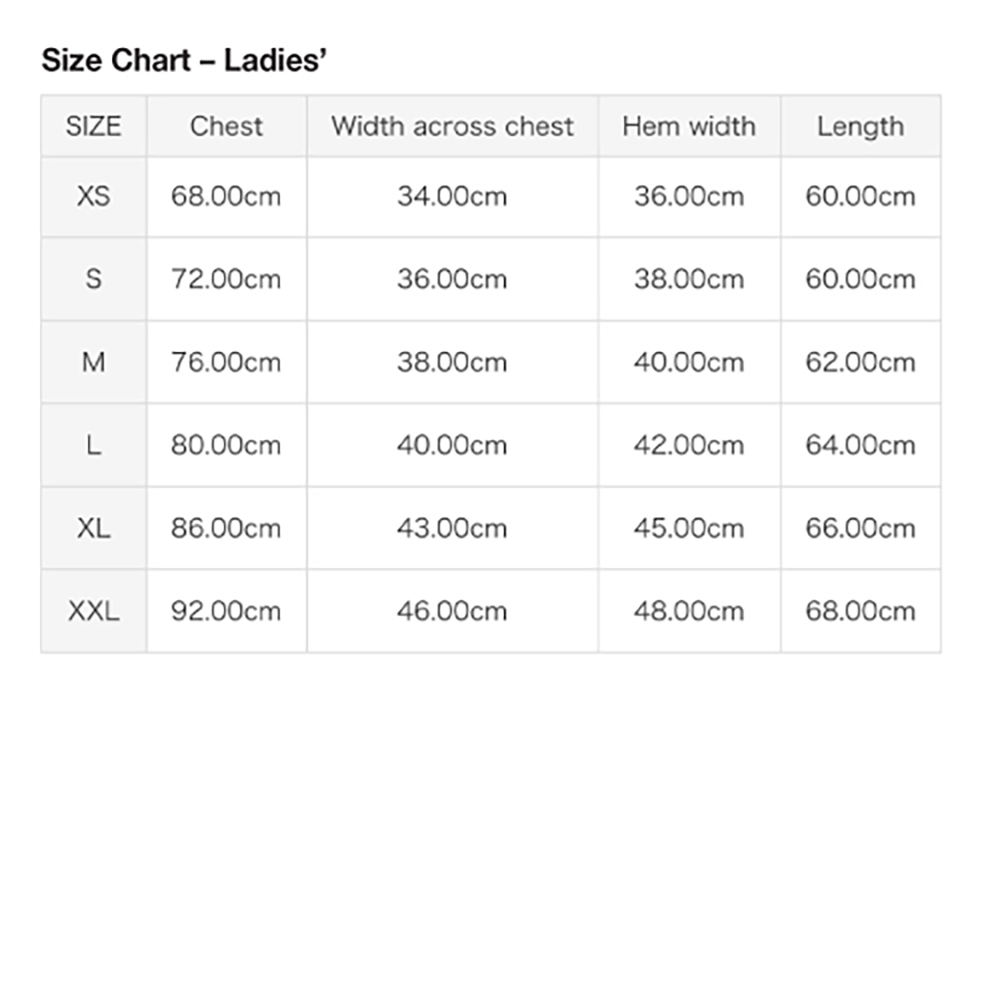This screenshot has width=1000, height=1000.
Task: Click the L size row label
Action: (x=94, y=445)
